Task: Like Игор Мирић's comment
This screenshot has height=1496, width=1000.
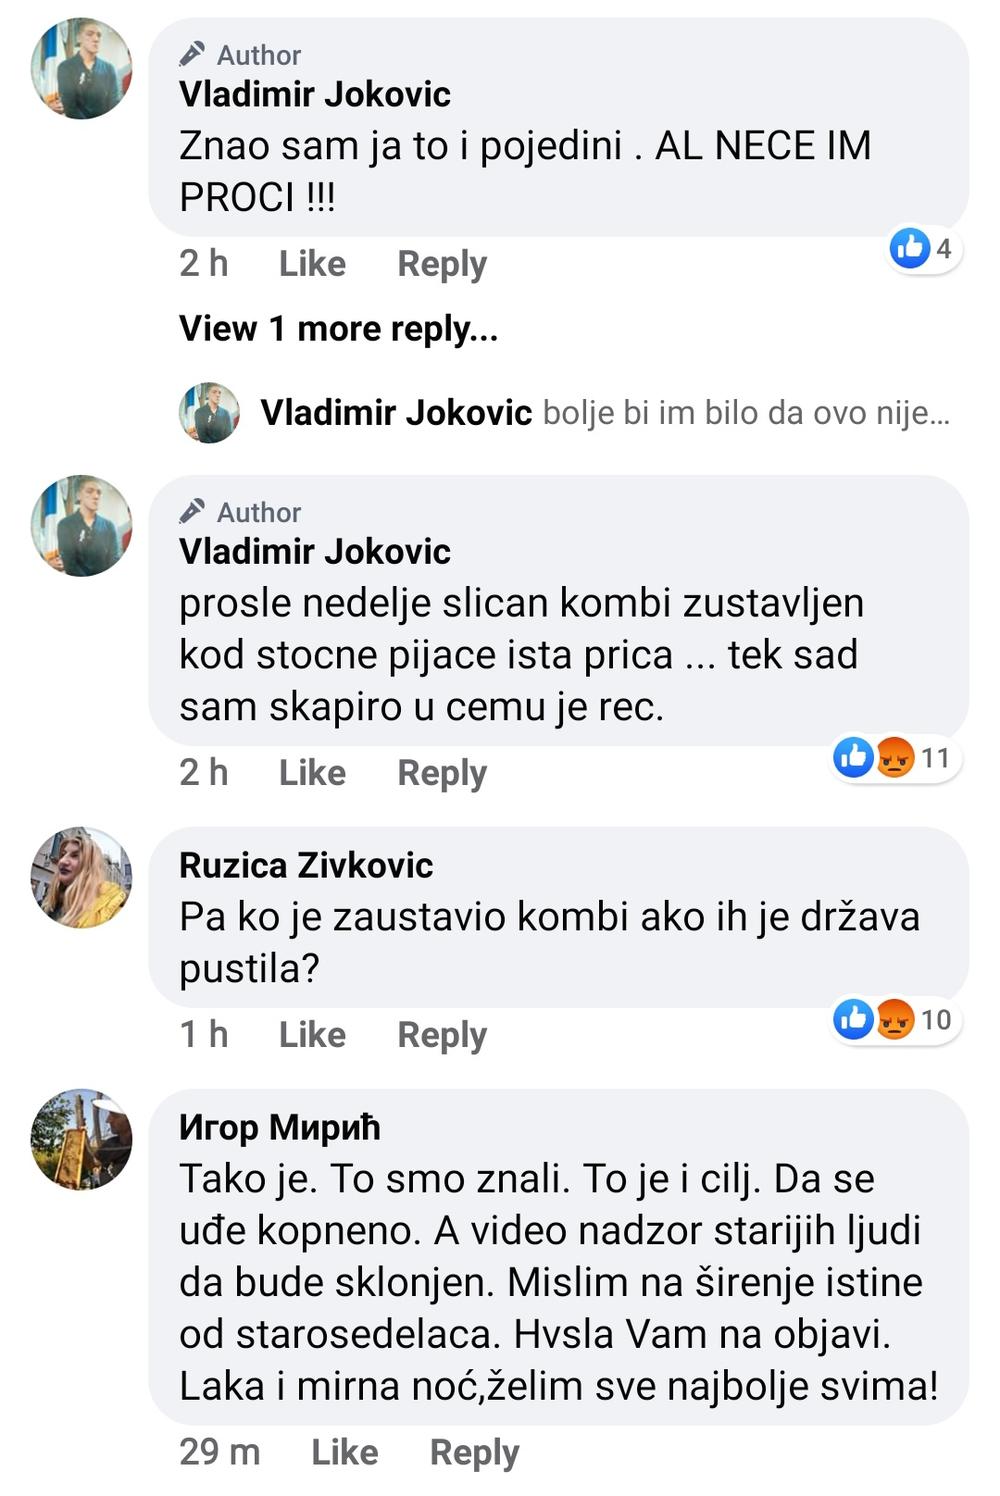Action: (x=345, y=1452)
